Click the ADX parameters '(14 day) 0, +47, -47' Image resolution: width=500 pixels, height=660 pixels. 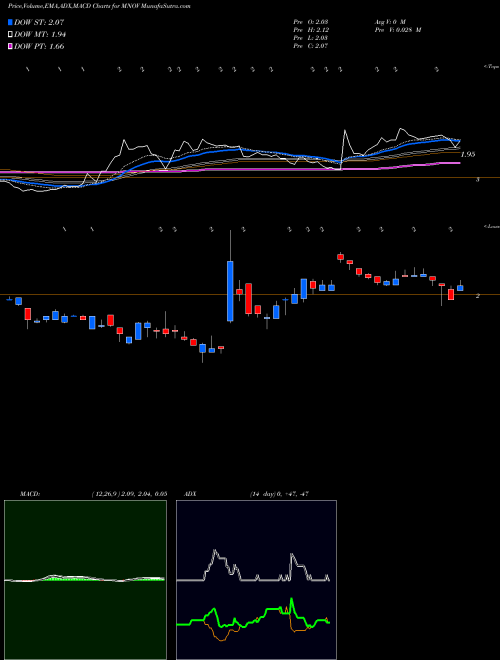click(279, 494)
